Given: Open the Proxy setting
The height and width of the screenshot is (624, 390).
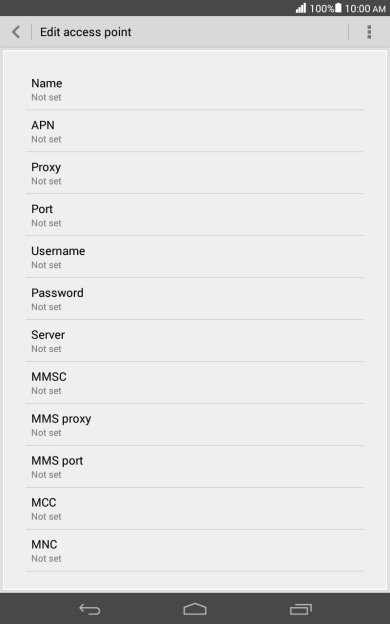Looking at the screenshot, I should click(195, 173).
